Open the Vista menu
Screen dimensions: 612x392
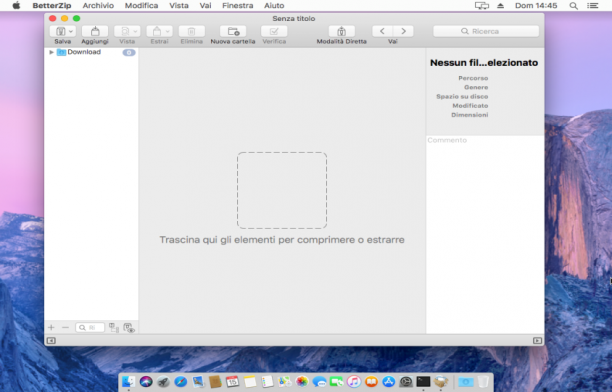click(x=179, y=5)
